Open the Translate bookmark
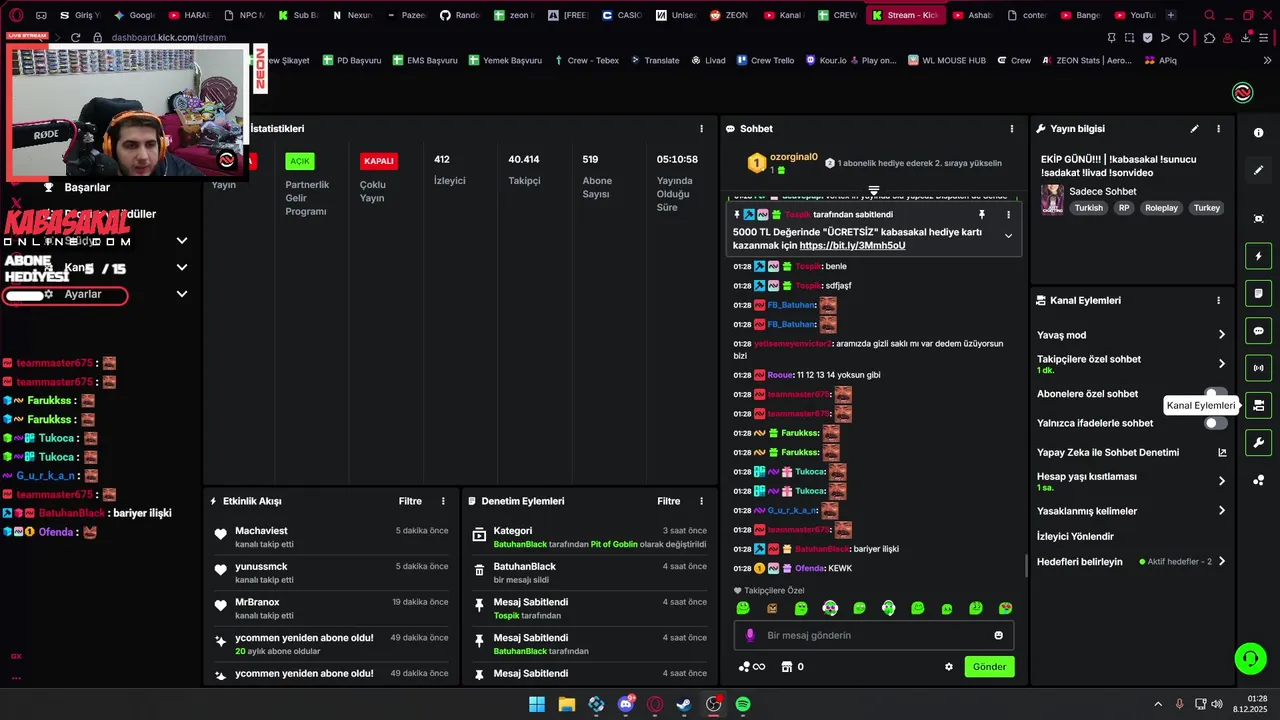 tap(654, 60)
